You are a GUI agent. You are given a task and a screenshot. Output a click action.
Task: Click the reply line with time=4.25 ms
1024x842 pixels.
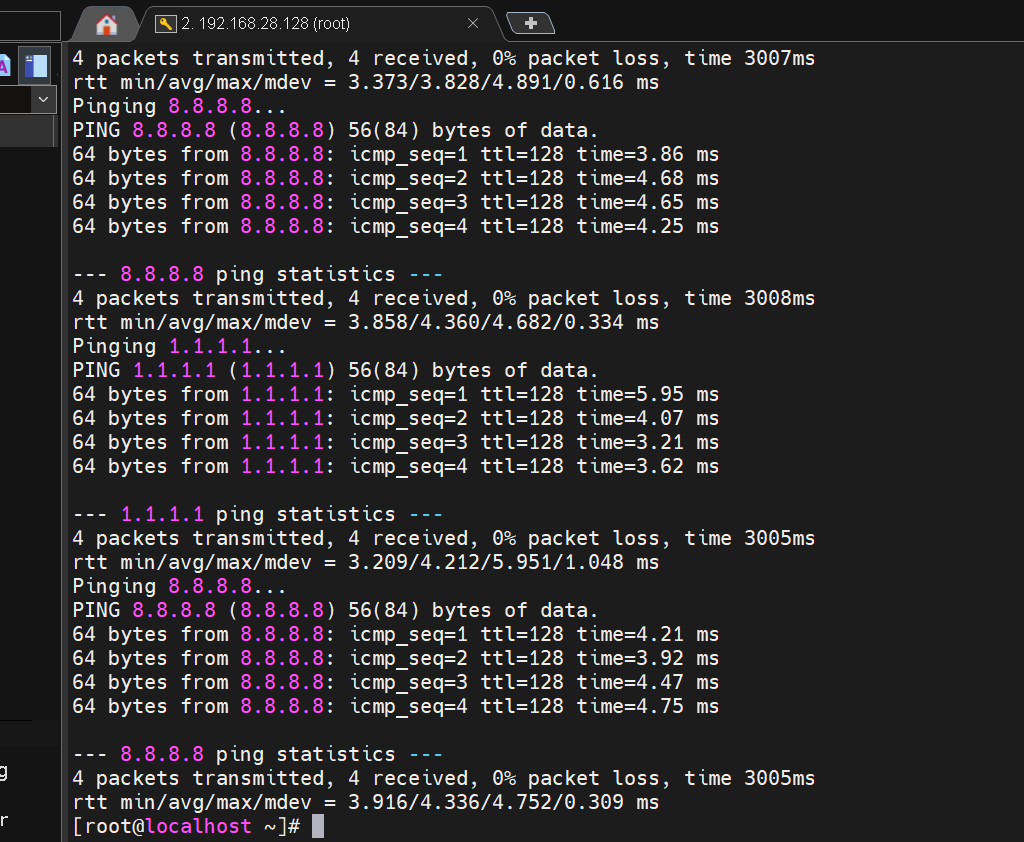coord(395,226)
